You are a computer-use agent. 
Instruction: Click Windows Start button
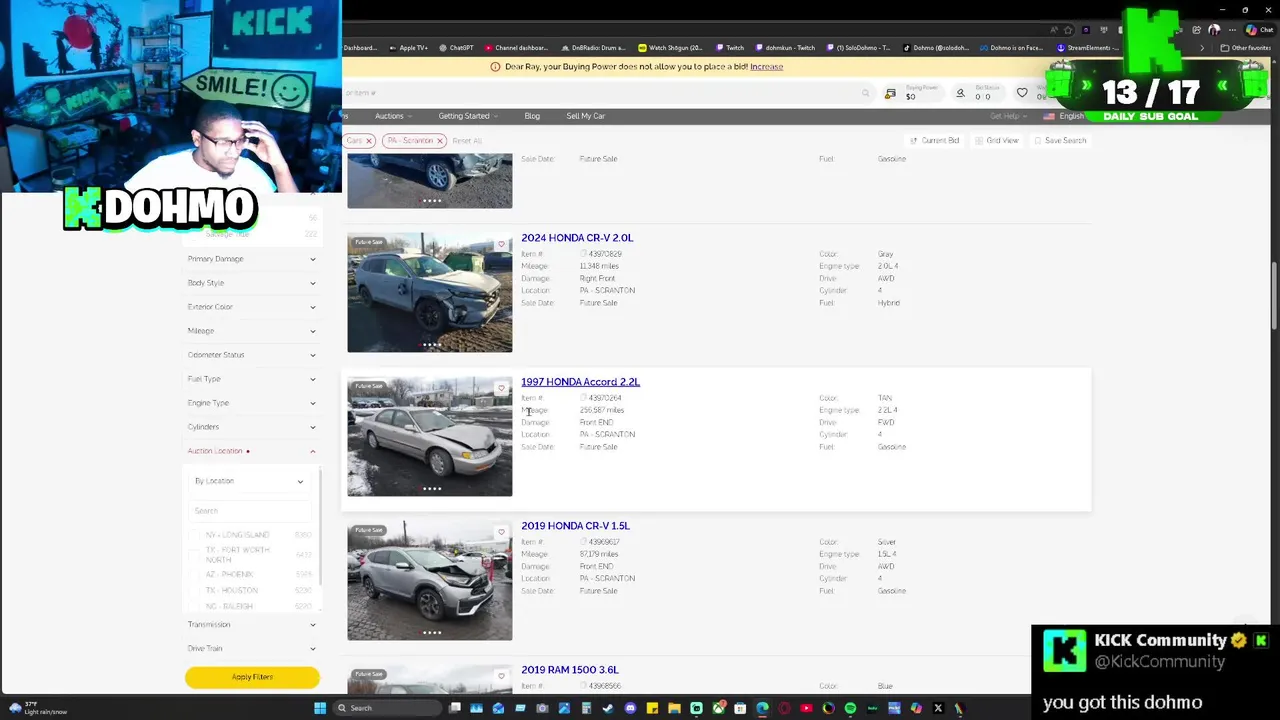320,708
